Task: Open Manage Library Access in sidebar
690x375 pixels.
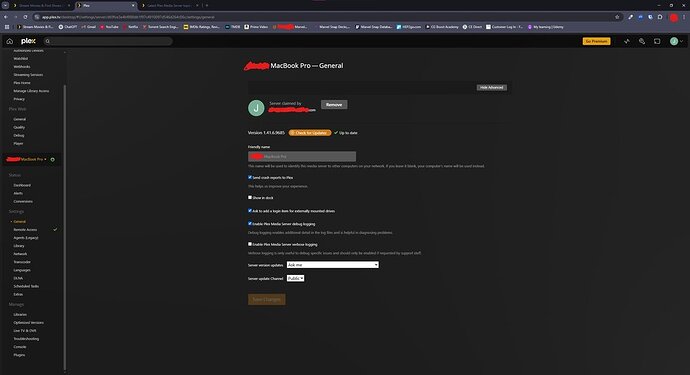Action: coord(31,91)
